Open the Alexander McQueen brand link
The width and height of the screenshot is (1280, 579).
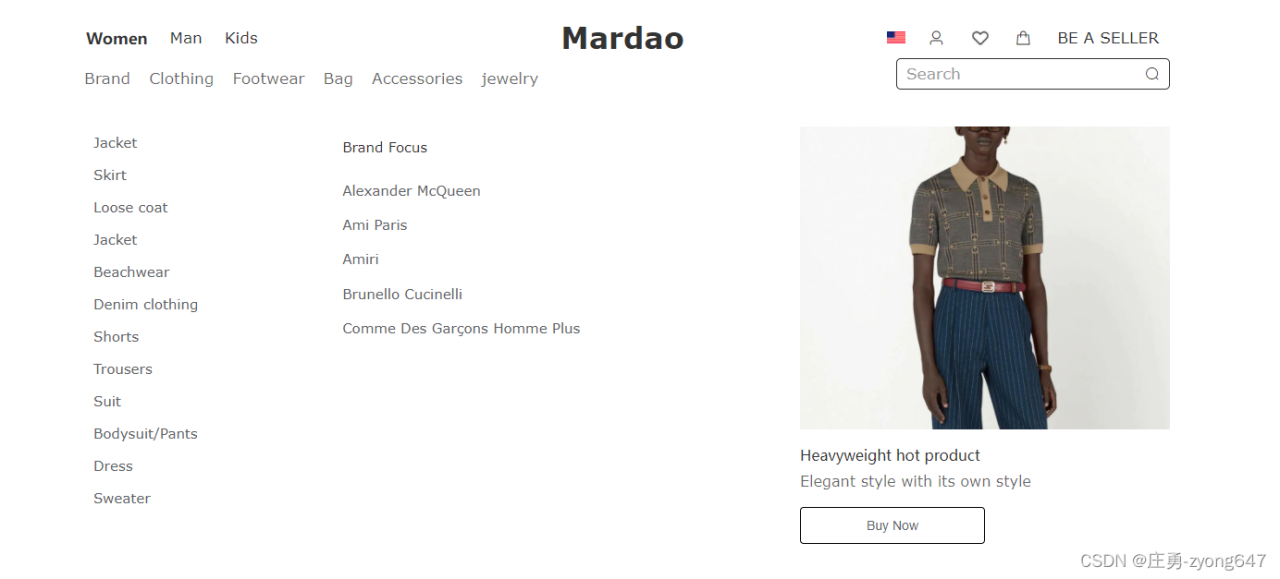tap(411, 191)
